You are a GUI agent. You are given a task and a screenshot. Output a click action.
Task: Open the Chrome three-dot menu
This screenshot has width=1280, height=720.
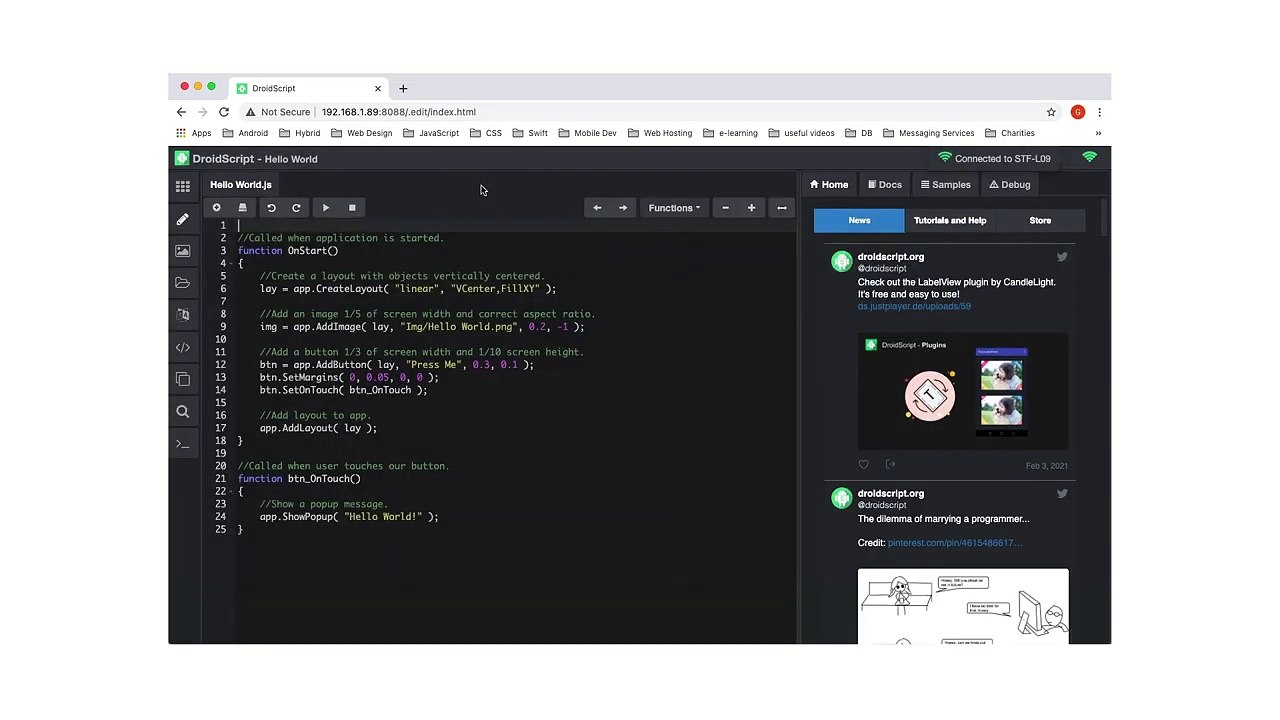1099,112
